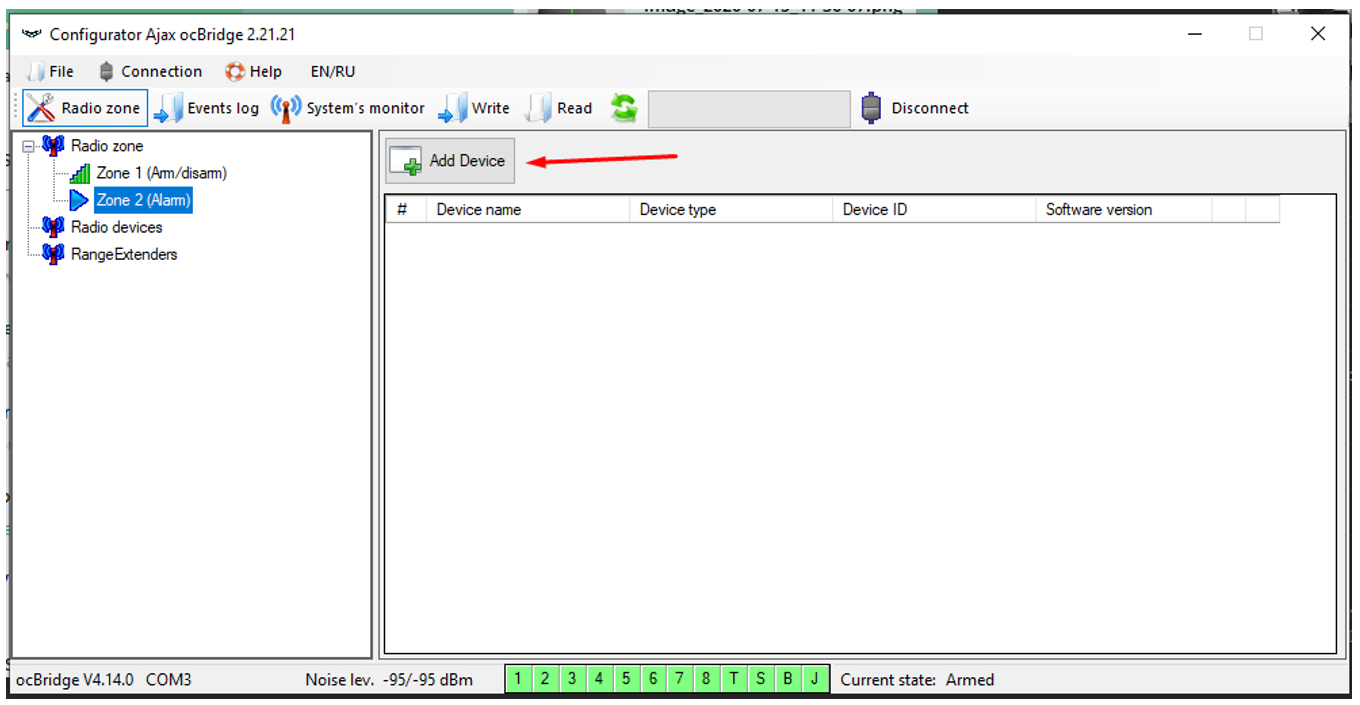
Task: Open System's monitor view
Action: click(348, 108)
